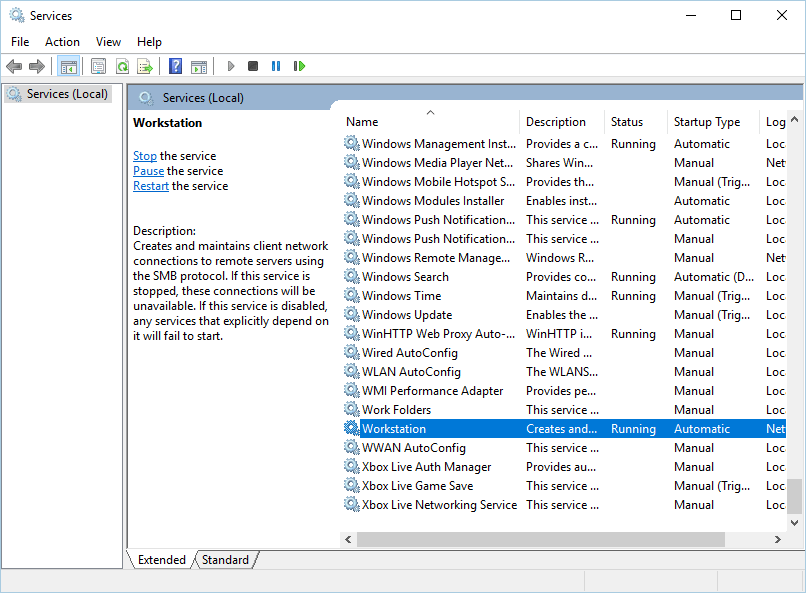Viewport: 806px width, 593px height.
Task: Toggle the Show/Hide Console Tree icon
Action: click(68, 66)
